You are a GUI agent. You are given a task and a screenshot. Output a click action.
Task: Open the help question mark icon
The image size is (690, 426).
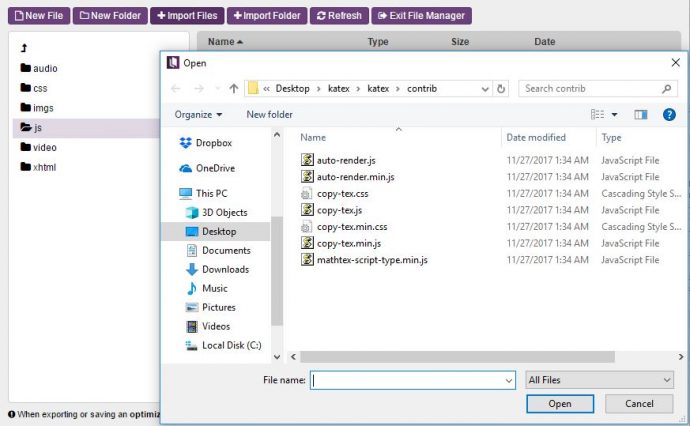tap(668, 115)
